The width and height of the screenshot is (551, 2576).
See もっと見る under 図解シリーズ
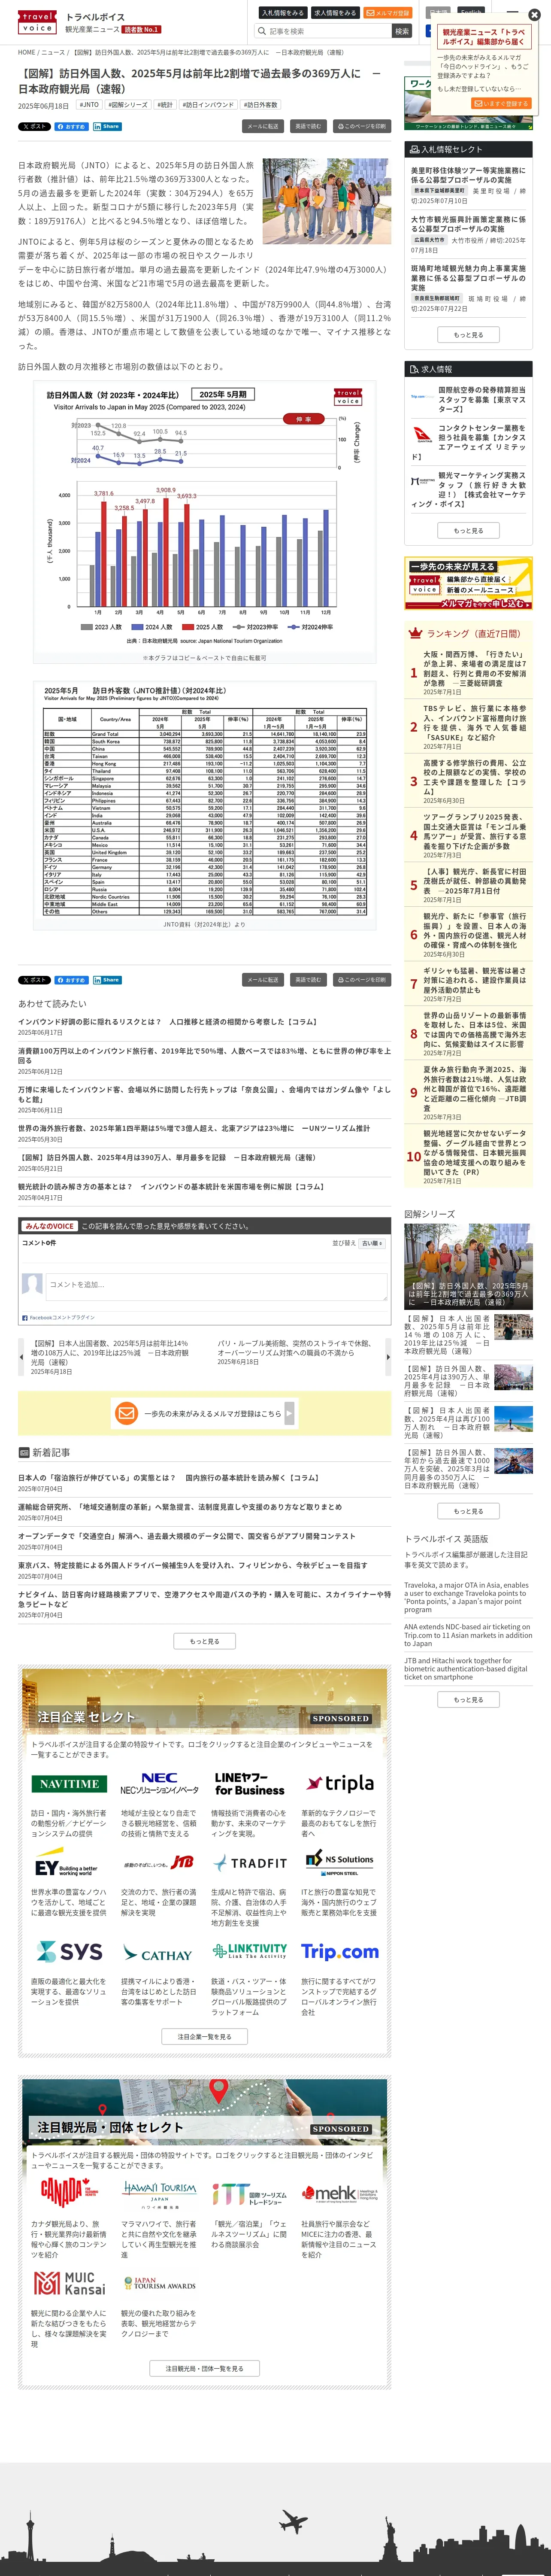(x=468, y=1511)
